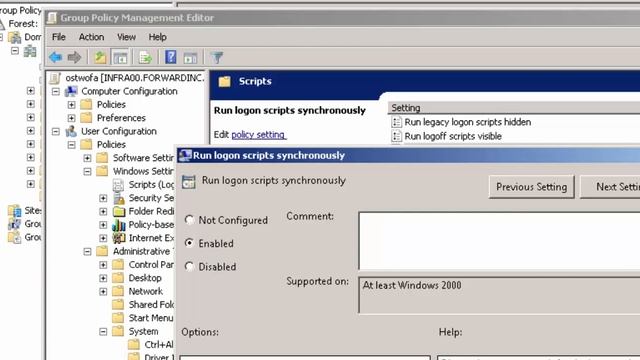The height and width of the screenshot is (360, 640).
Task: Click icon of Run legacy logon scripts hidden
Action: point(396,122)
